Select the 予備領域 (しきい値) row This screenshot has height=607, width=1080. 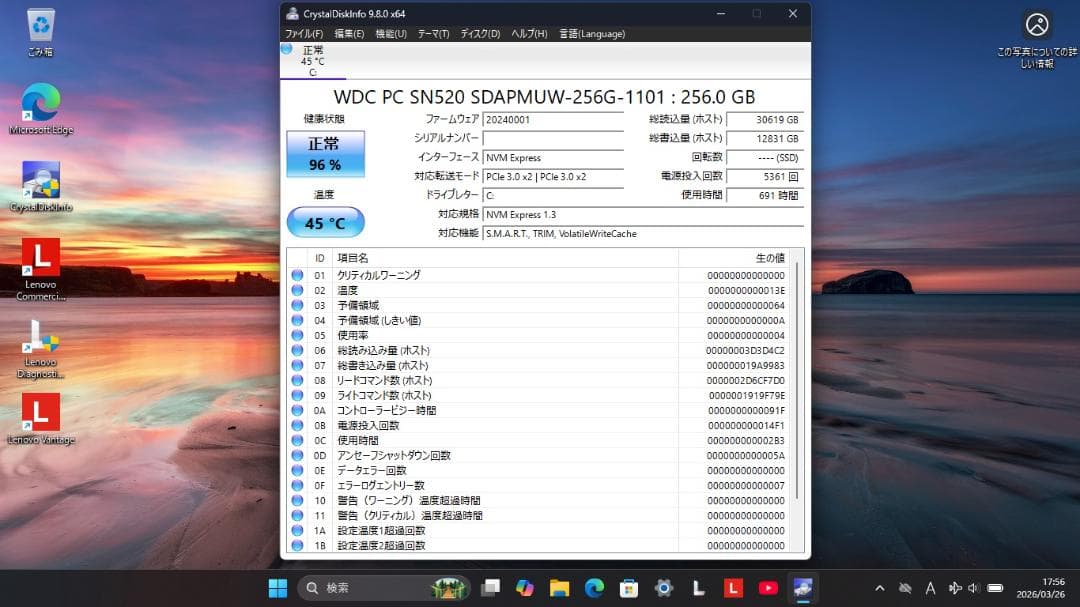click(x=539, y=320)
